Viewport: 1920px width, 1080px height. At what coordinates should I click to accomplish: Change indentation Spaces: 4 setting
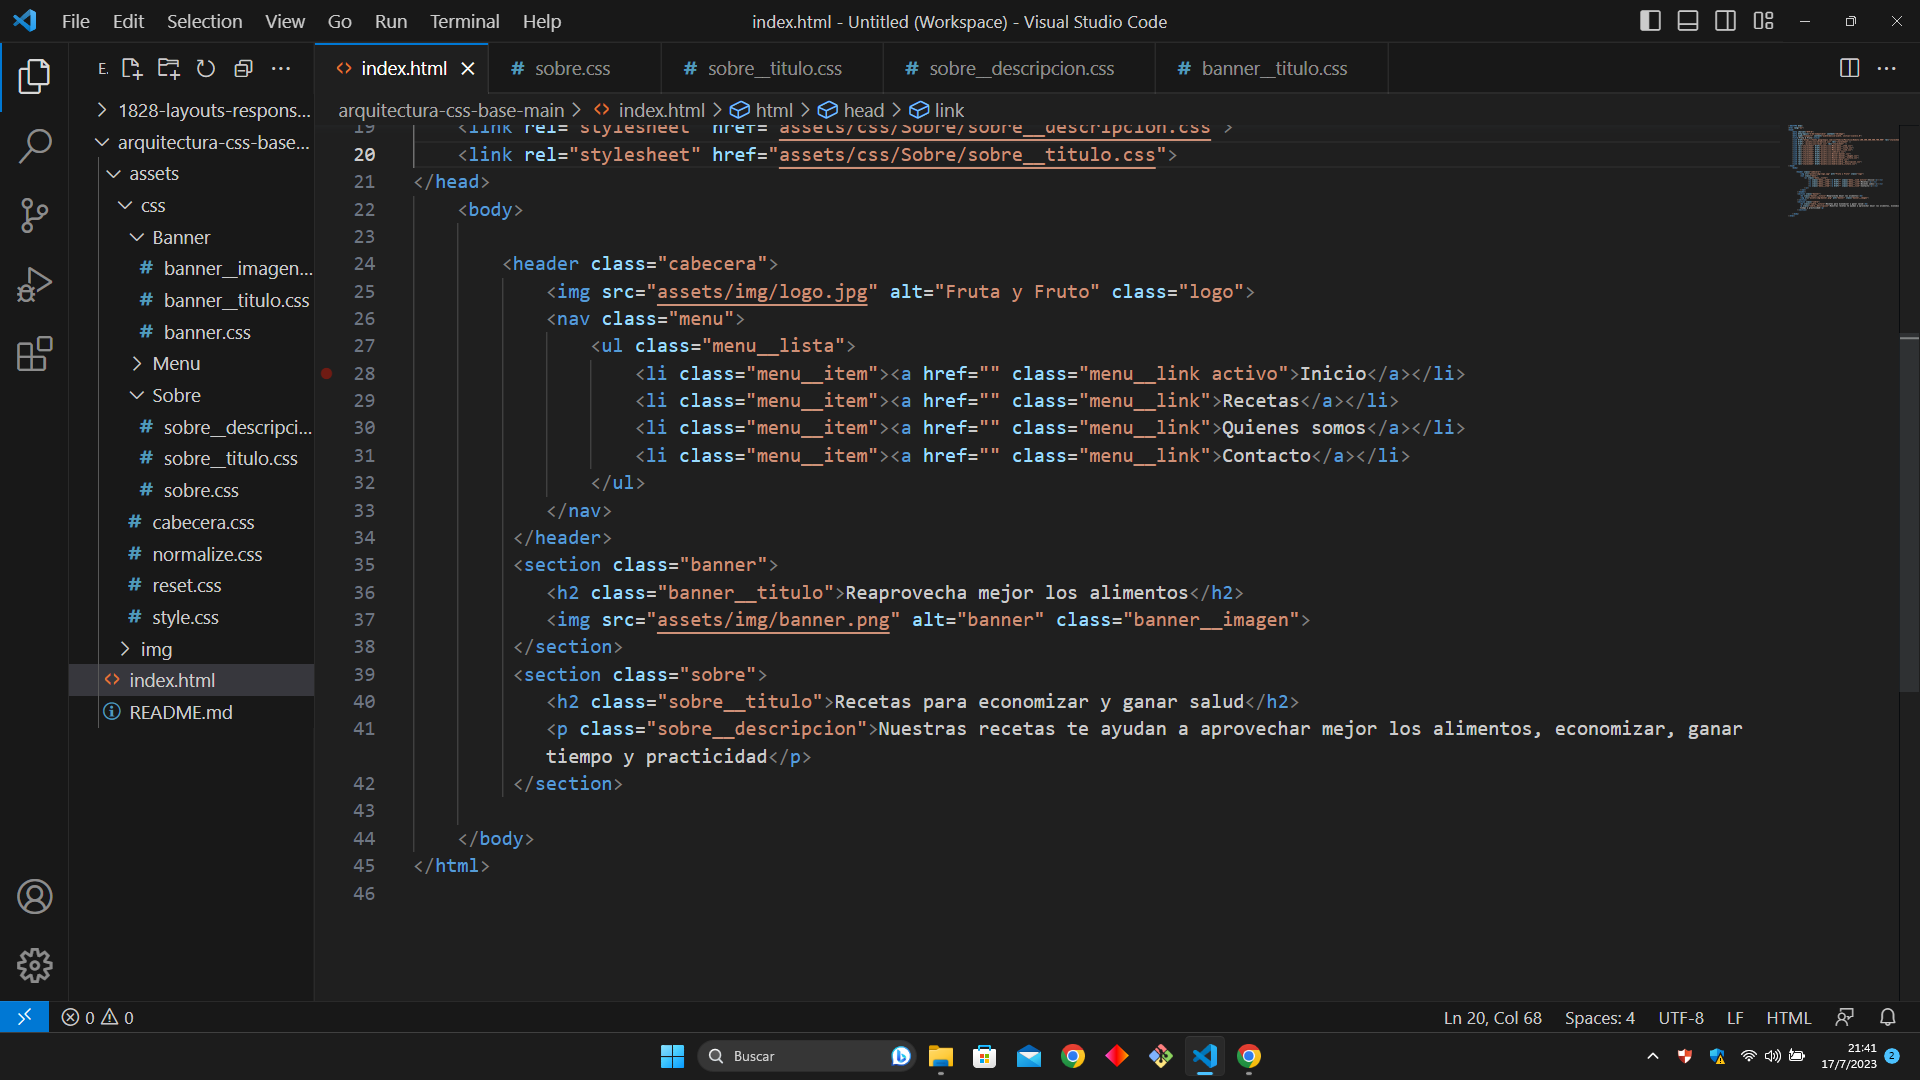1599,1017
